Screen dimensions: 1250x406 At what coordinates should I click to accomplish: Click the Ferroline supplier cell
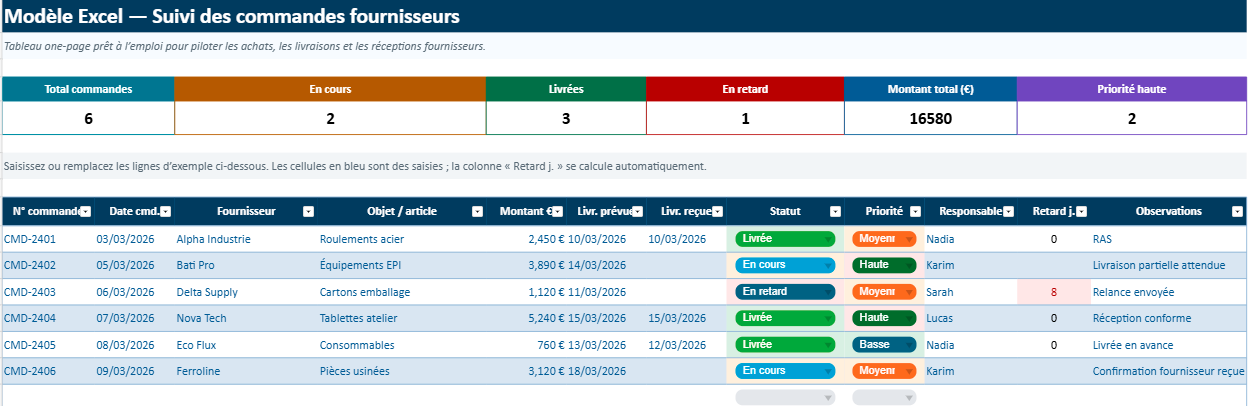coord(198,371)
